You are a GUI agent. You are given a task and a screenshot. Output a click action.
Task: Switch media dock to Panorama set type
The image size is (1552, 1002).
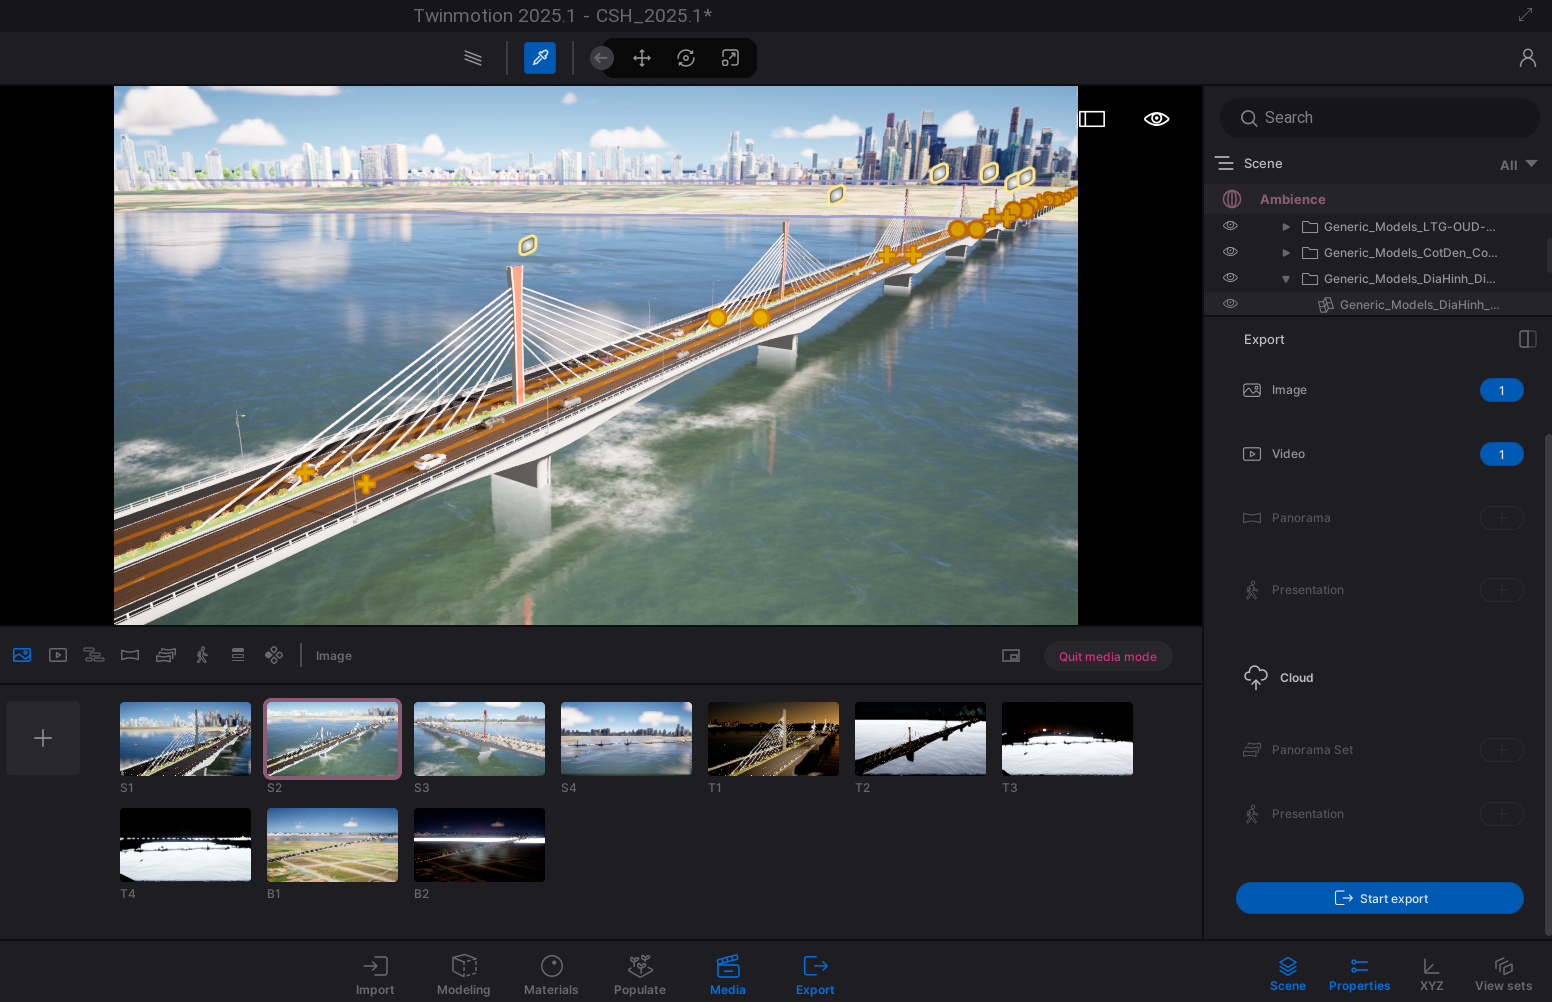tap(166, 655)
